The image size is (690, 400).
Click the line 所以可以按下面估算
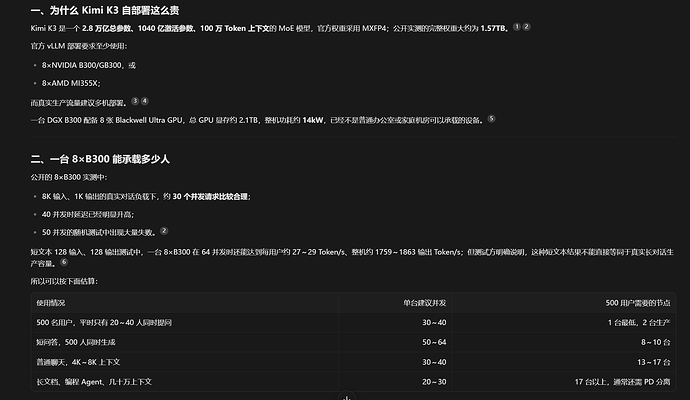64,281
